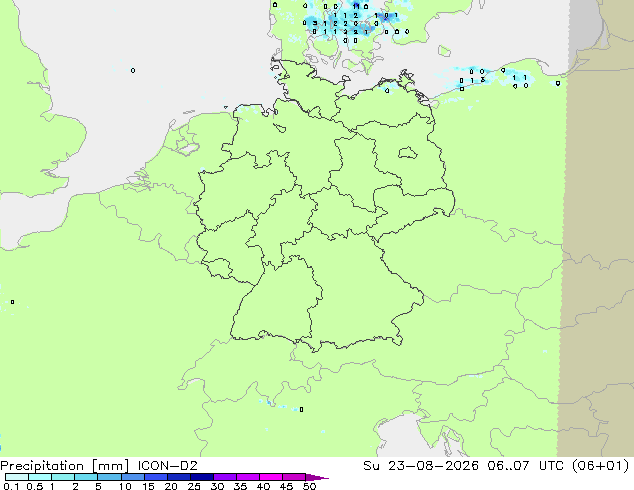Click the time range "06..07"
The width and height of the screenshot is (634, 490).
click(508, 465)
